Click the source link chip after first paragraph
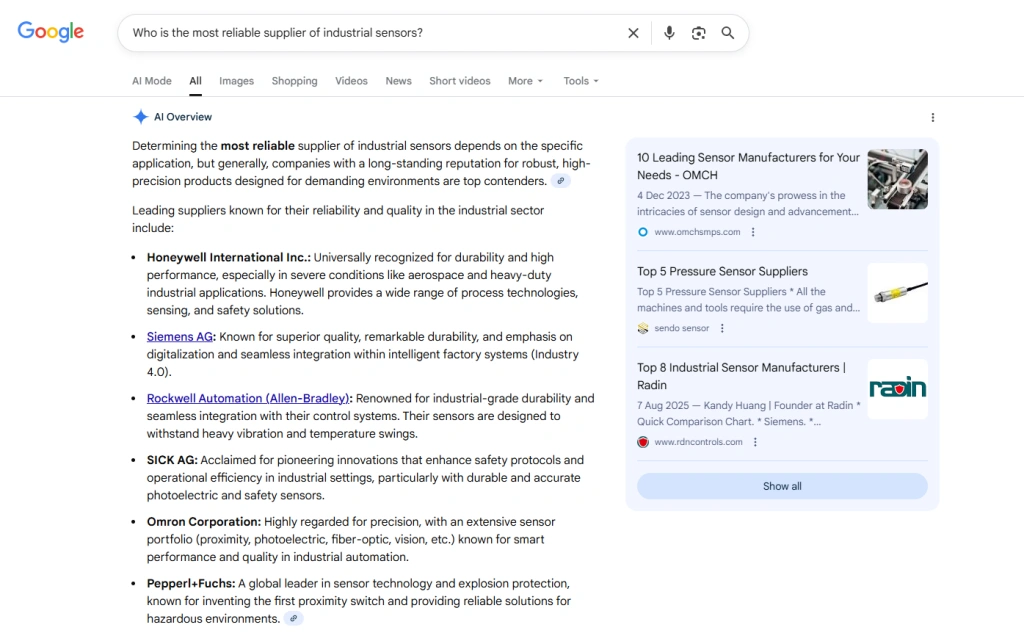Screen dimensions: 1024x644 click(x=561, y=181)
